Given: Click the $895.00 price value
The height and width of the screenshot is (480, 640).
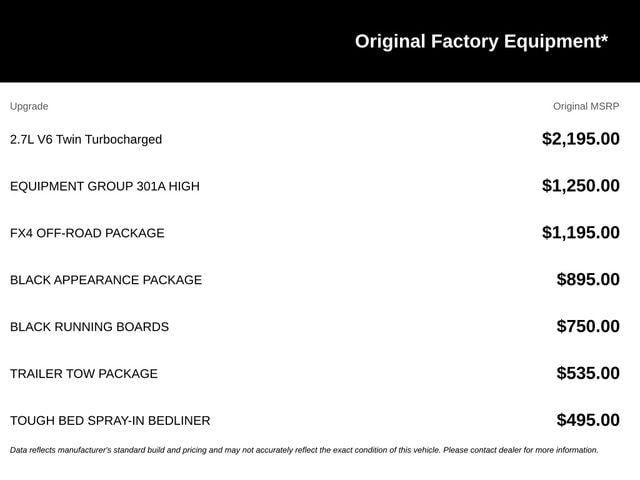Looking at the screenshot, I should point(588,280).
